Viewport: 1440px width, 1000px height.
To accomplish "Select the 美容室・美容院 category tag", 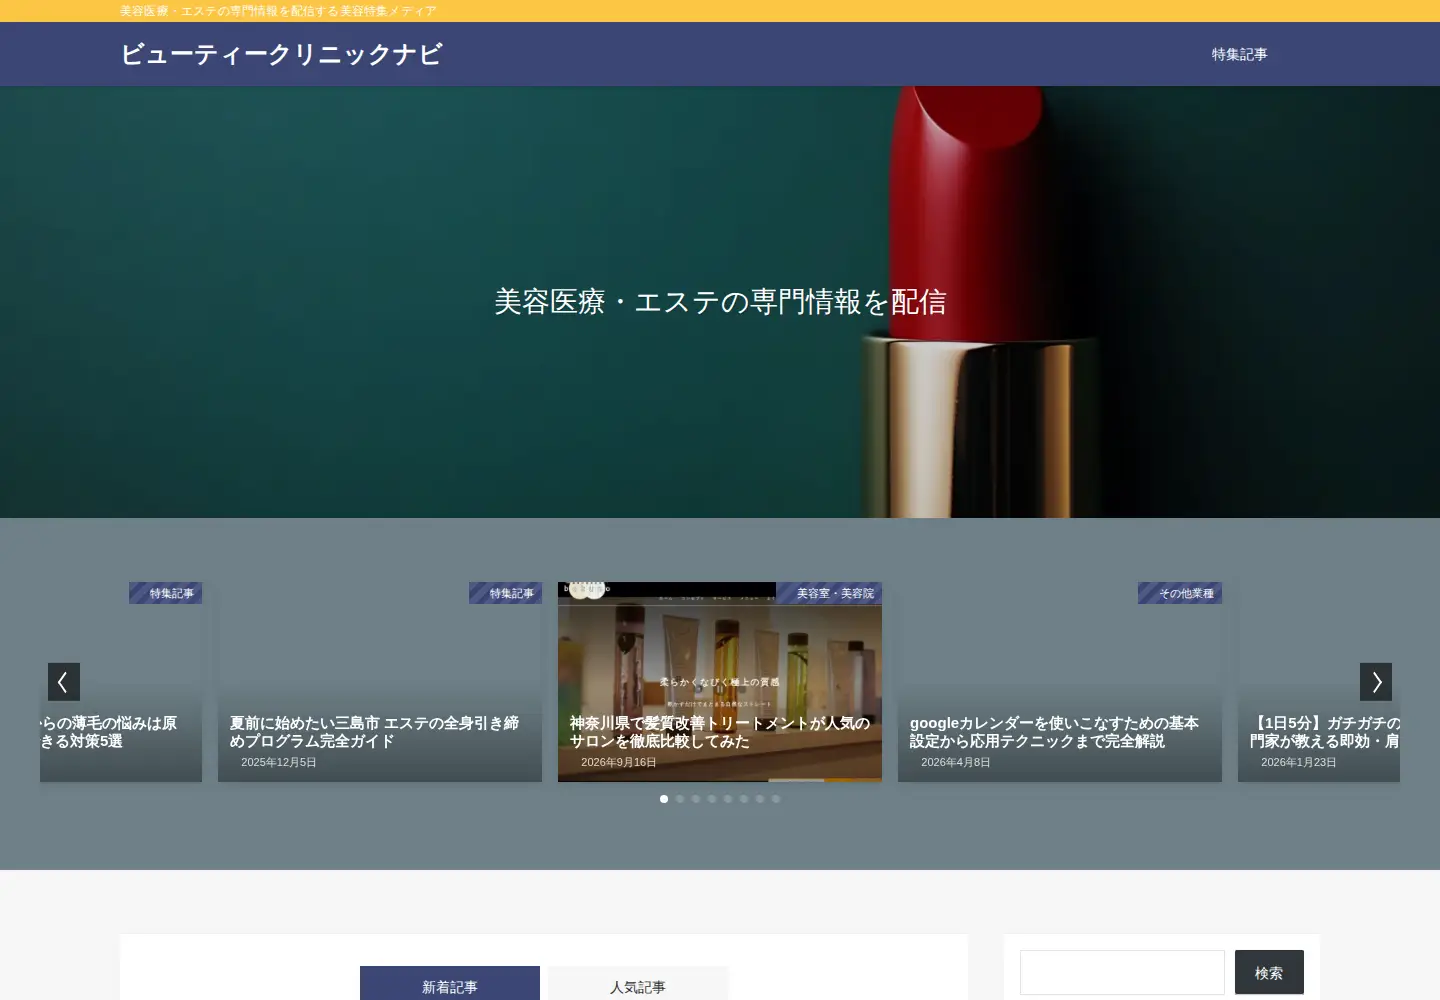I will pos(829,593).
